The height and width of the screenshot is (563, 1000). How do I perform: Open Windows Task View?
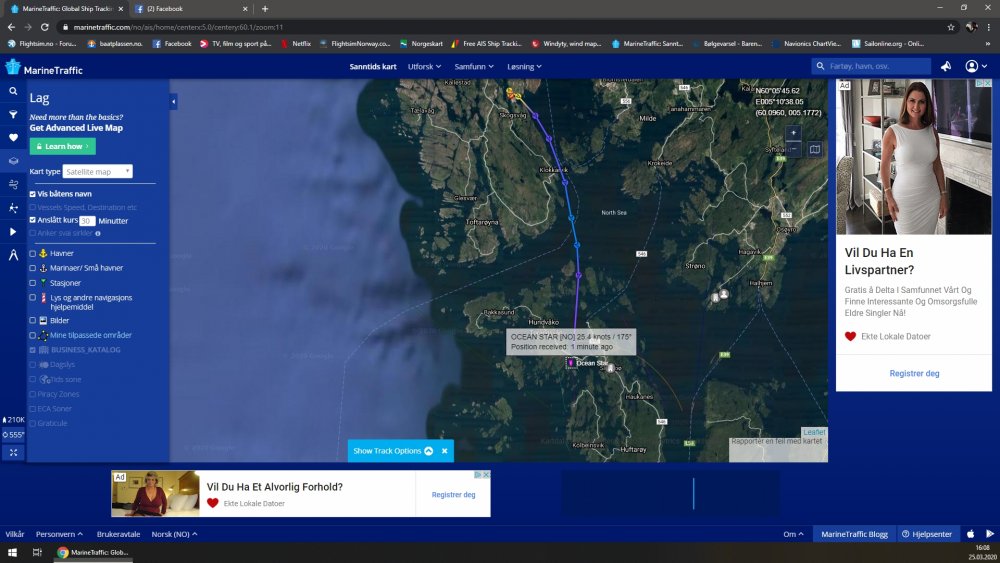pyautogui.click(x=37, y=552)
